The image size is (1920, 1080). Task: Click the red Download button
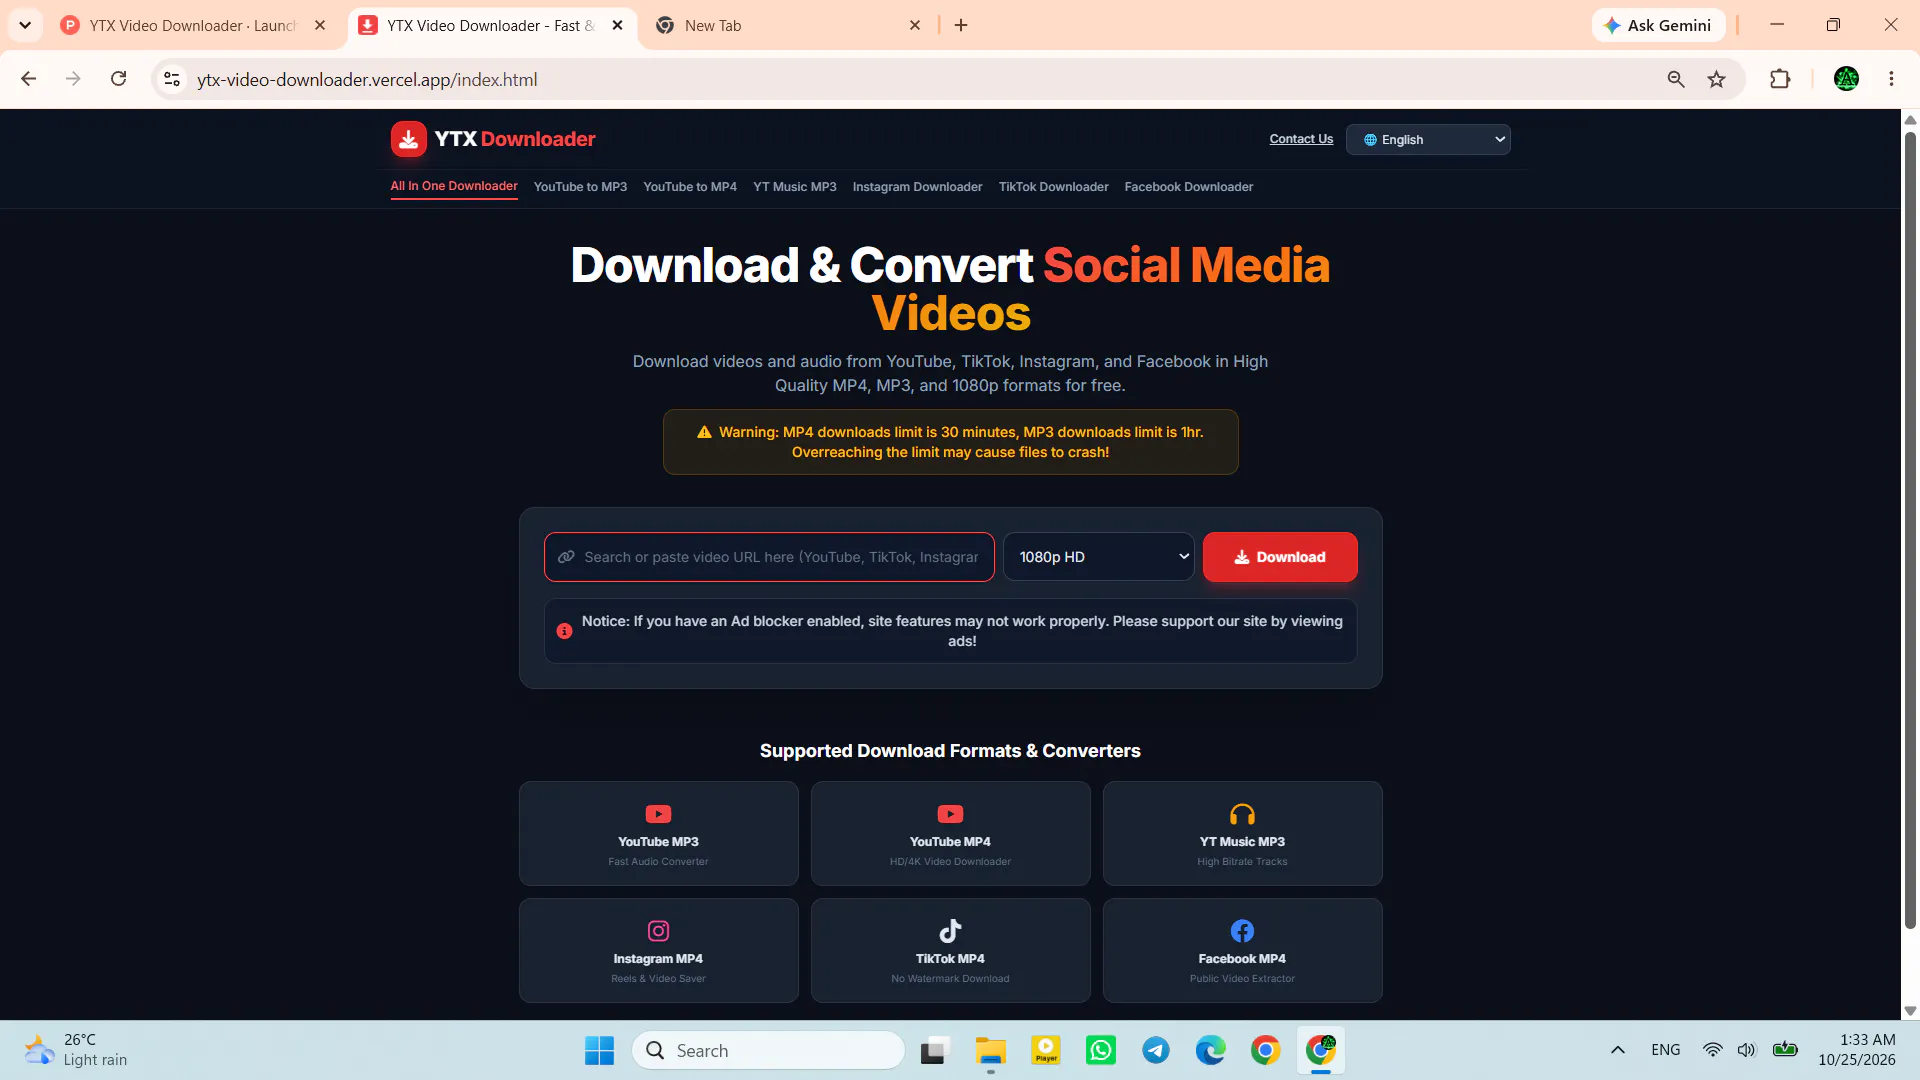[x=1280, y=557]
